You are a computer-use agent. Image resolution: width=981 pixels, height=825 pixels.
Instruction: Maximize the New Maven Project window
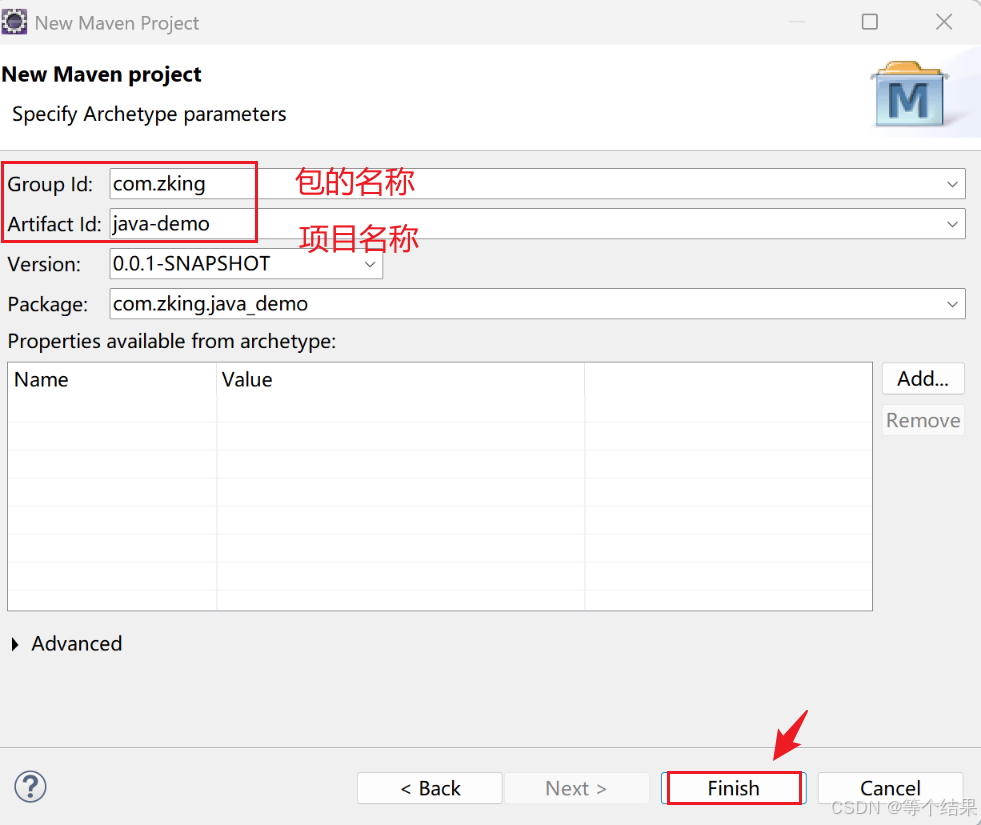870,22
